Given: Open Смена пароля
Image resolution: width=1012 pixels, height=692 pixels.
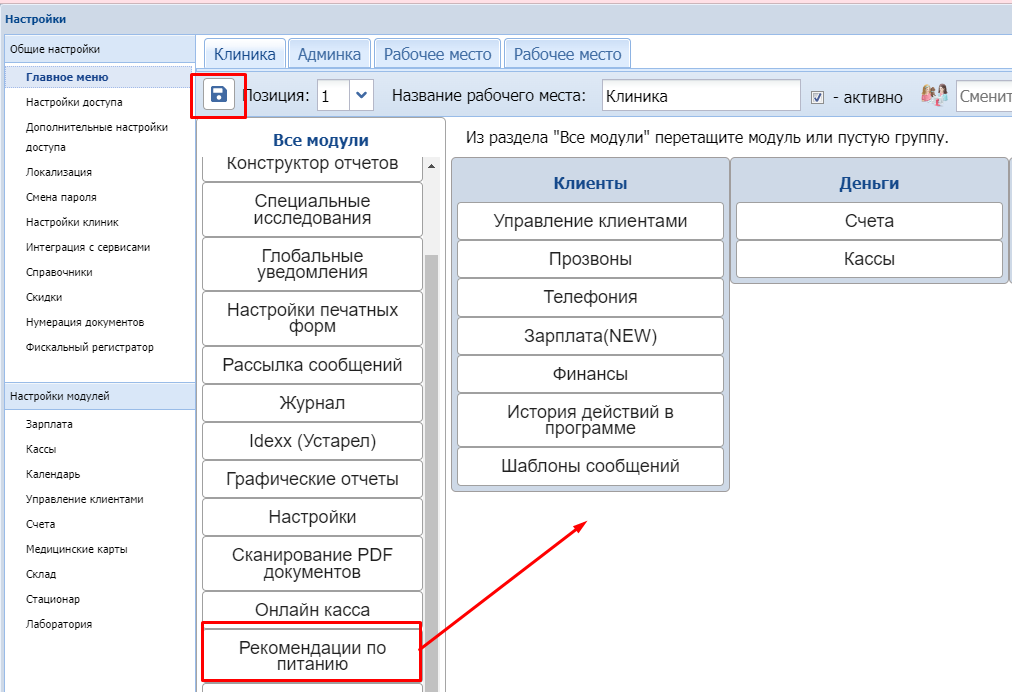Looking at the screenshot, I should [x=61, y=198].
